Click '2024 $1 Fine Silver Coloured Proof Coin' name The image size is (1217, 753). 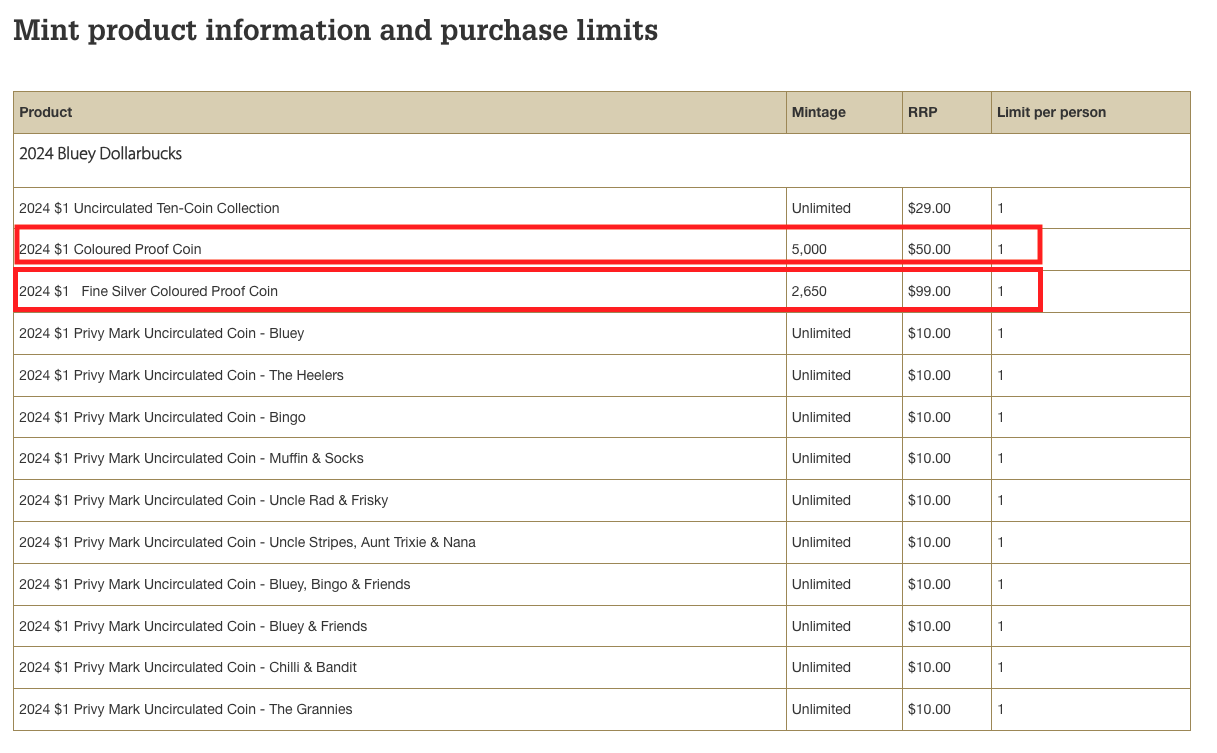[x=148, y=291]
